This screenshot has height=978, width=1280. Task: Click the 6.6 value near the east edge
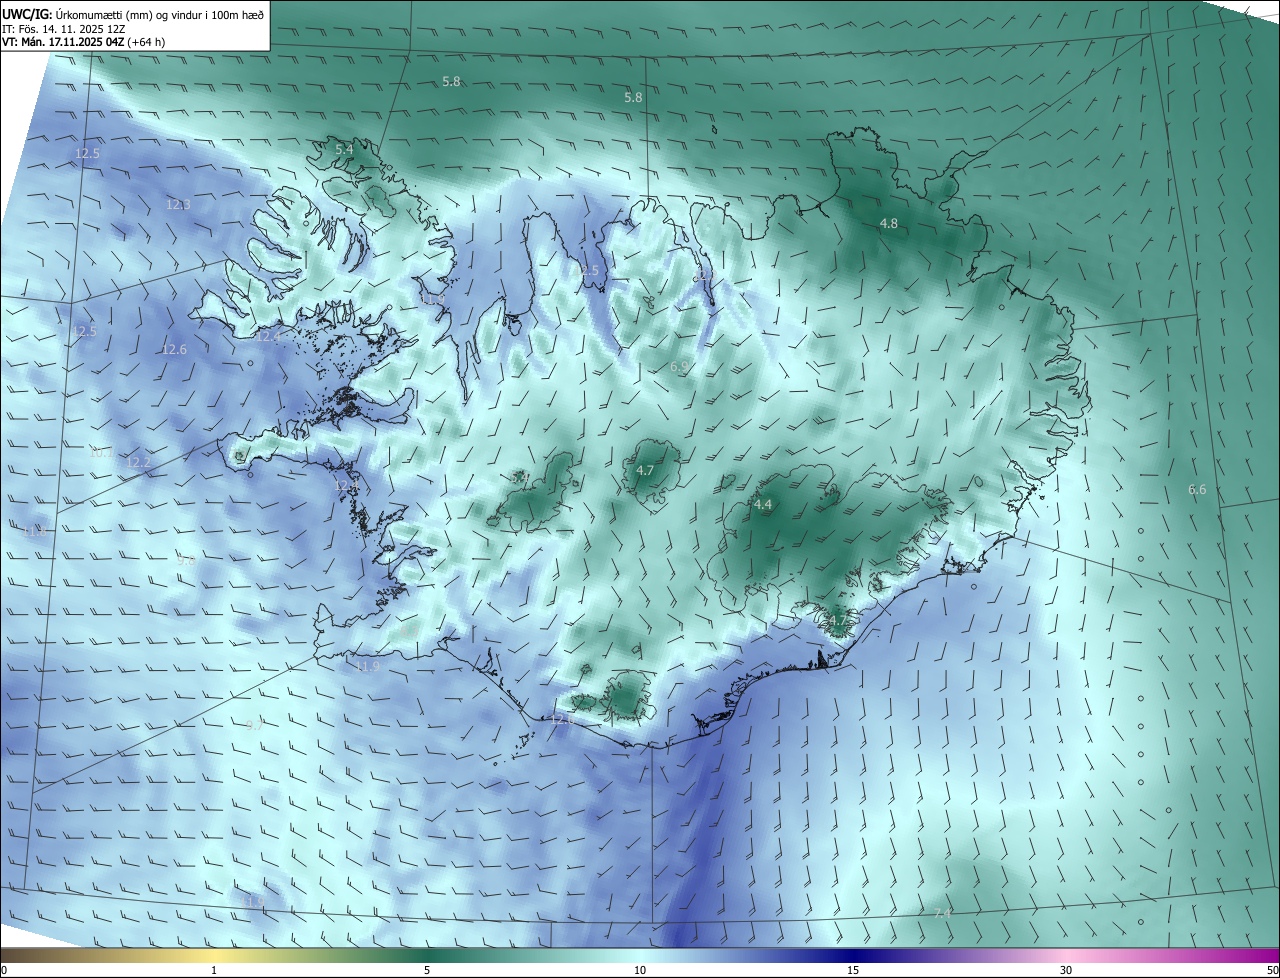[x=1196, y=490]
